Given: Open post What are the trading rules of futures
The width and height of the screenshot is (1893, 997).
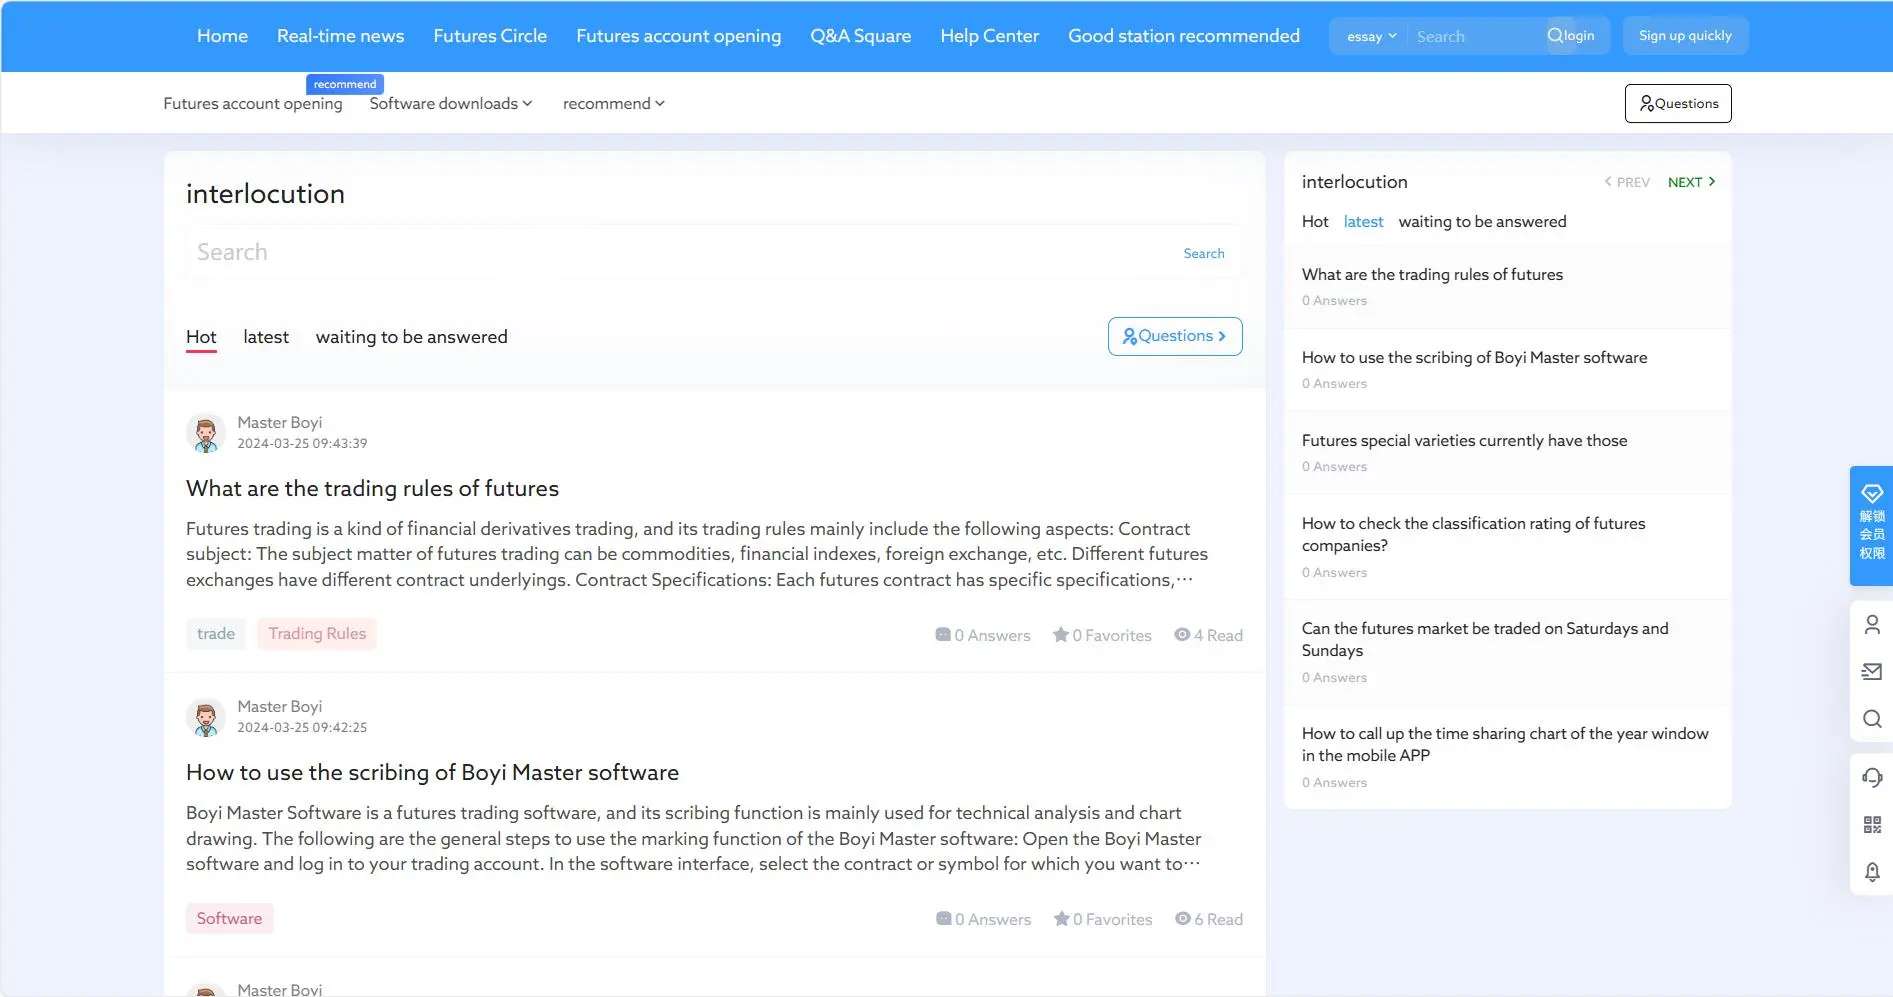Looking at the screenshot, I should click(x=372, y=488).
